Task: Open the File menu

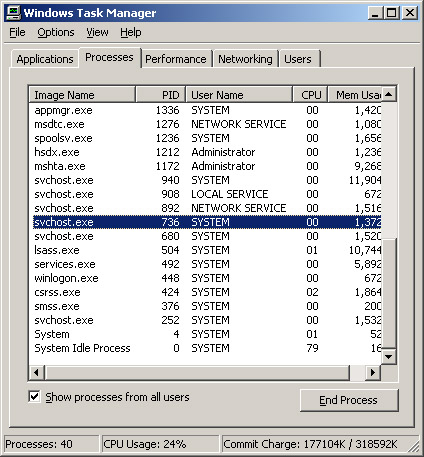Action: [x=17, y=32]
